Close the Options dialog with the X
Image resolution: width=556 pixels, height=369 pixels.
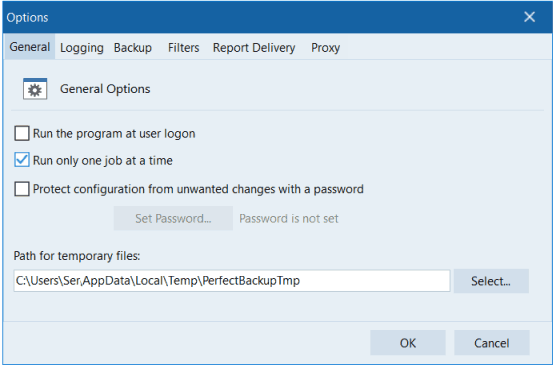click(529, 17)
